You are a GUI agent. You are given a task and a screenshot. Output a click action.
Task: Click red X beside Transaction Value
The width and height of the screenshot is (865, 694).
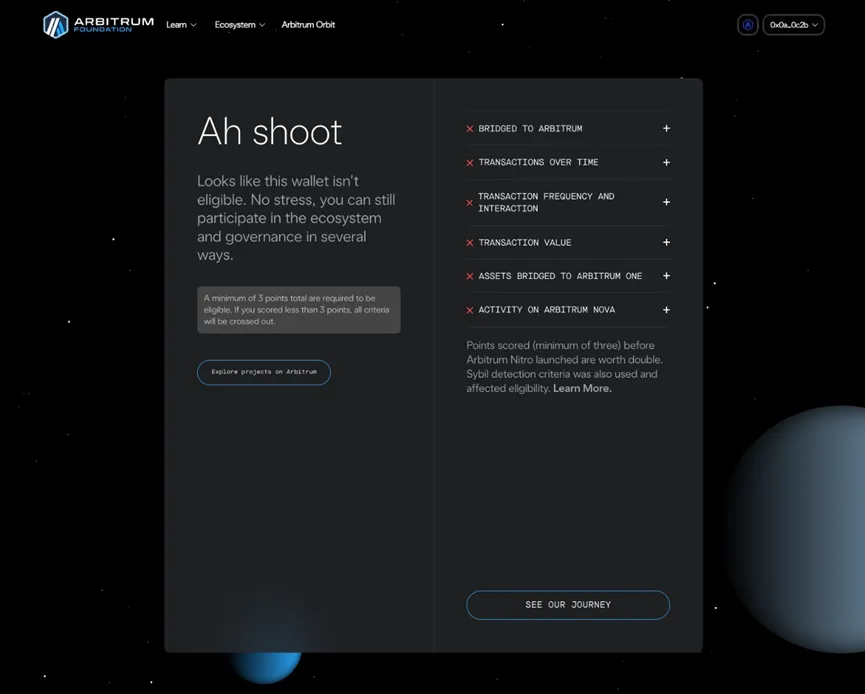(469, 243)
